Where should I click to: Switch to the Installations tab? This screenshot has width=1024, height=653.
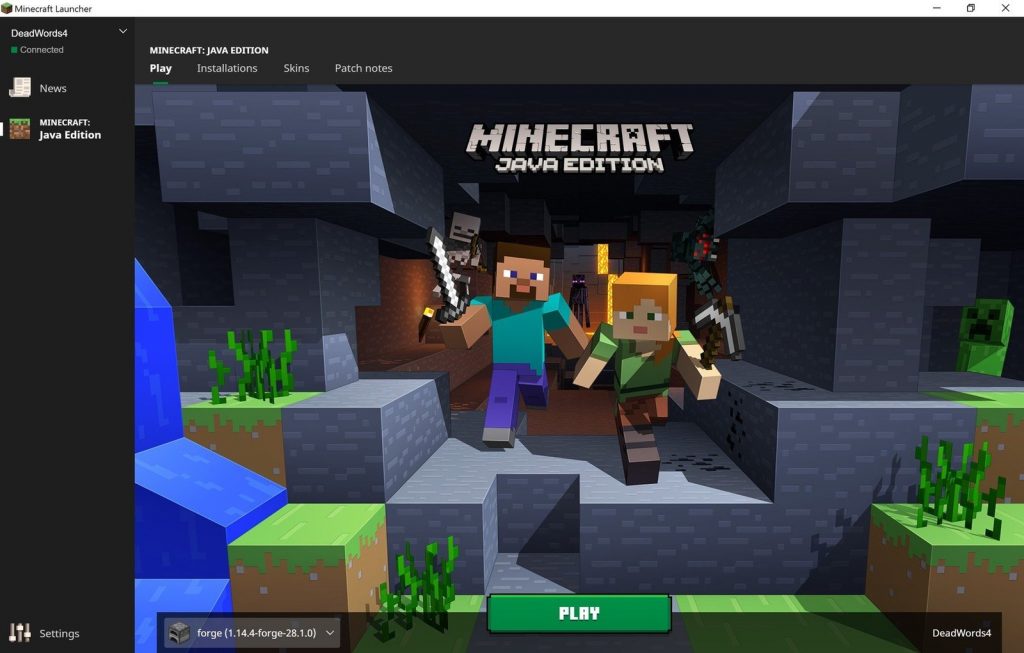coord(227,68)
